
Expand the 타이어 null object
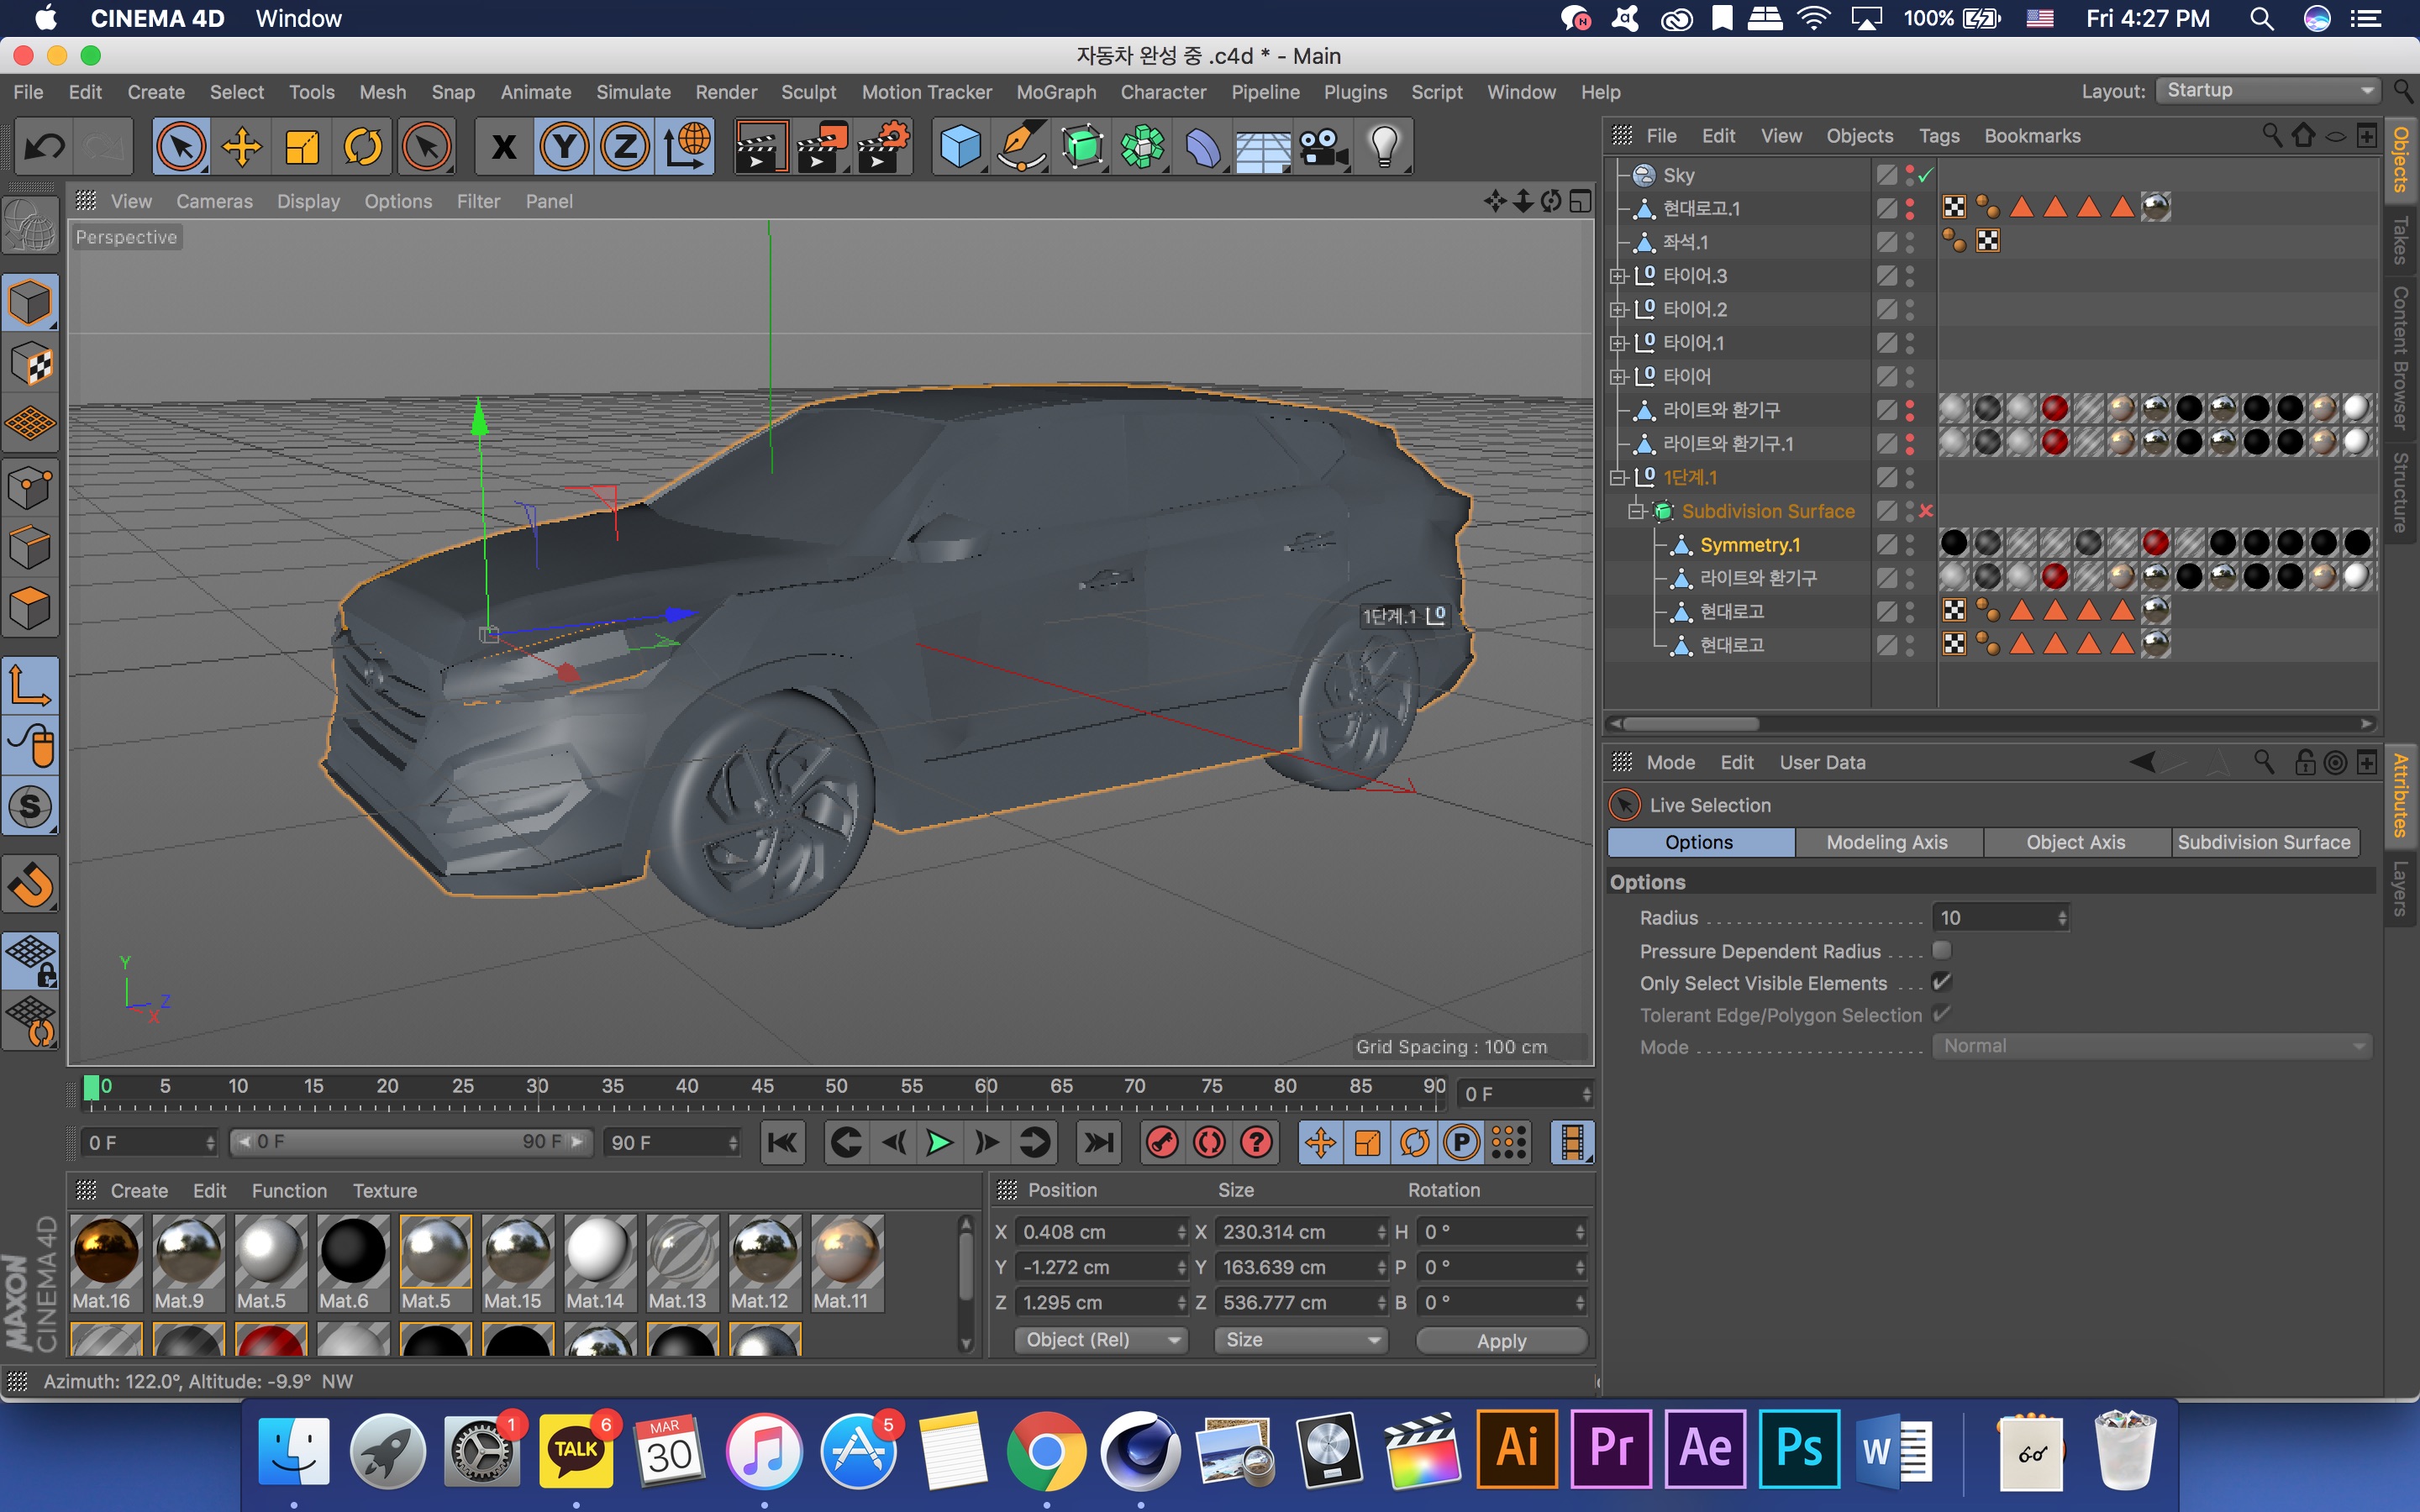click(x=1617, y=377)
